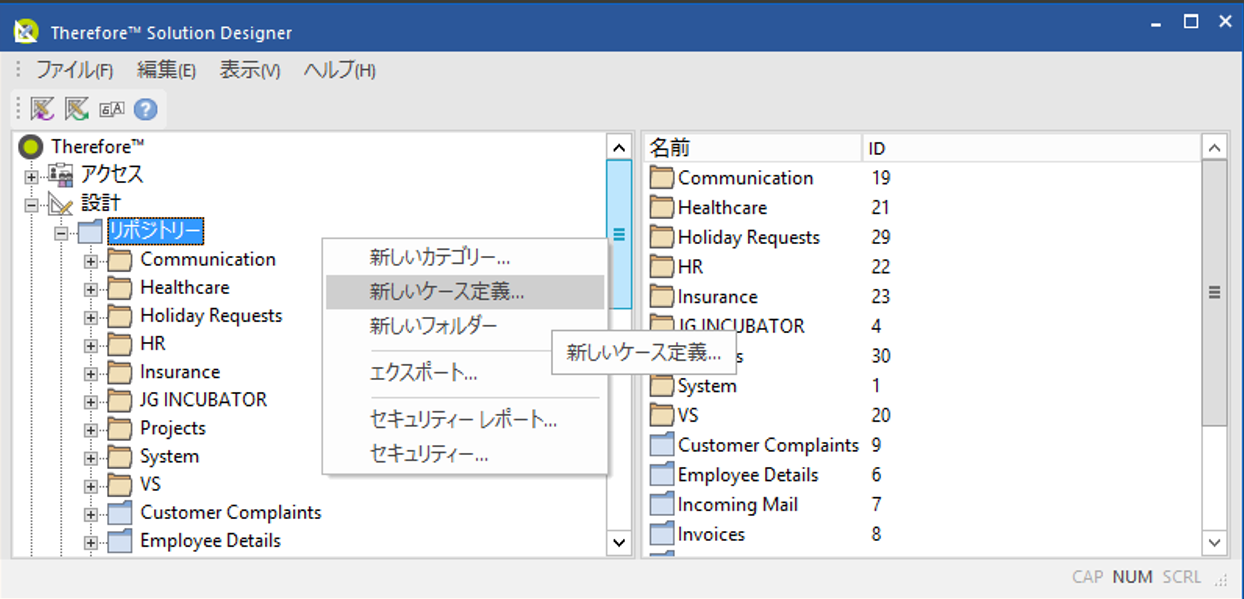This screenshot has width=1244, height=599.
Task: Expand the System folder in the tree
Action: point(91,458)
